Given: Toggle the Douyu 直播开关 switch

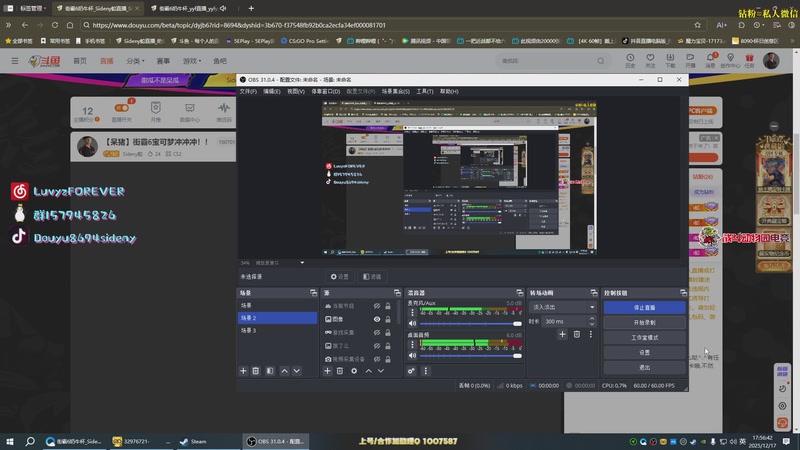Looking at the screenshot, I should click(x=121, y=108).
